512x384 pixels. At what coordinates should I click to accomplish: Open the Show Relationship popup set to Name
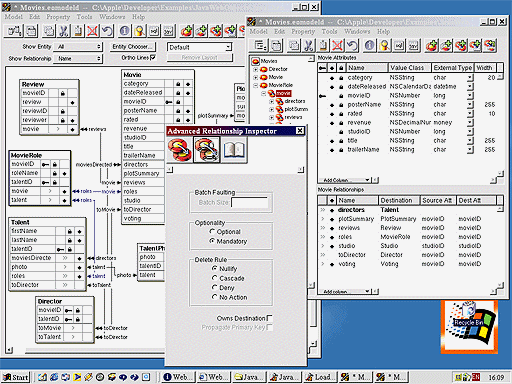coord(79,58)
